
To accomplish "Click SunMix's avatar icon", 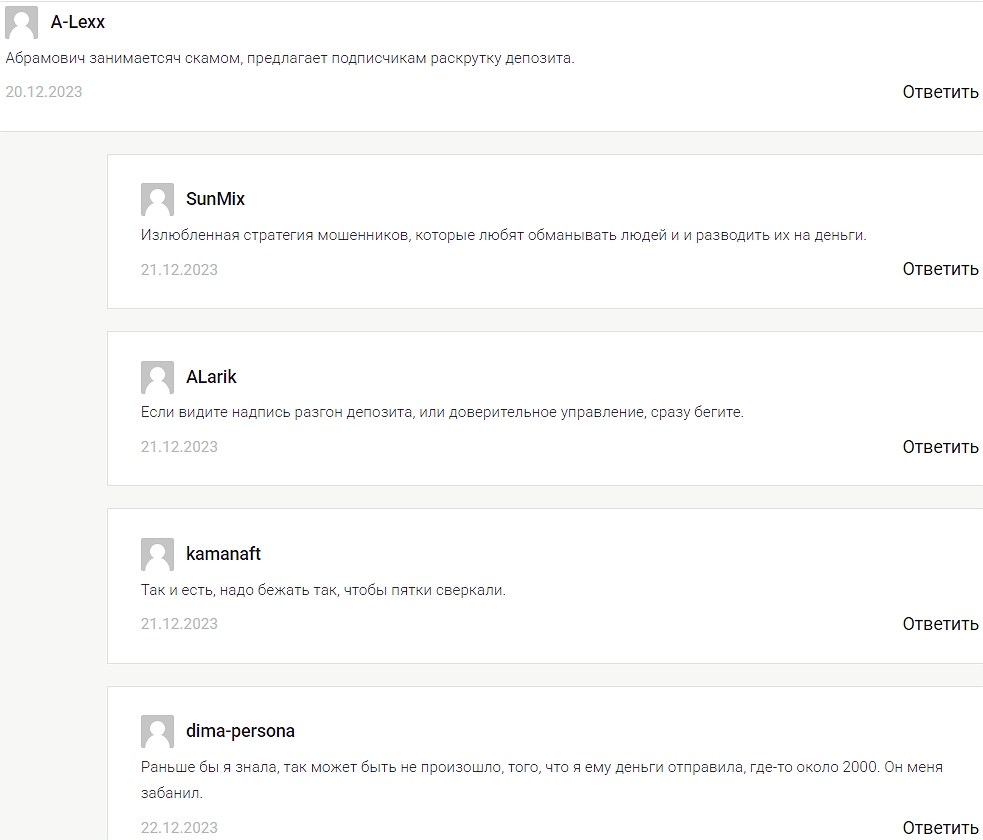I will pos(157,199).
